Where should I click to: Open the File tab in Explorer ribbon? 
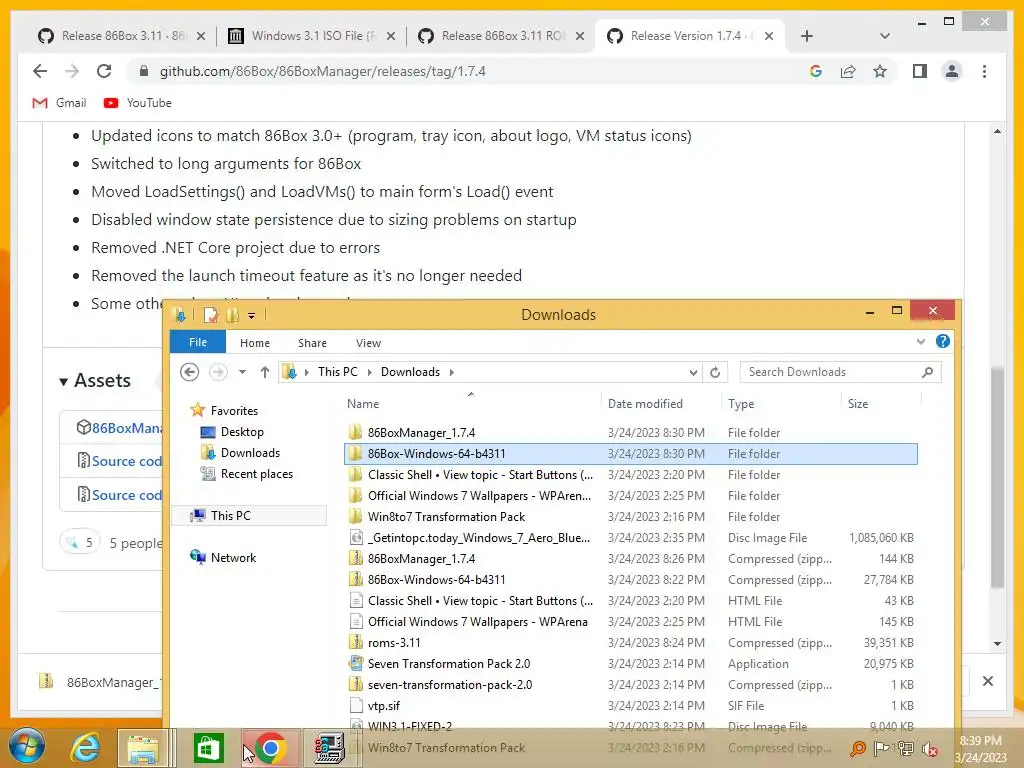click(x=198, y=342)
